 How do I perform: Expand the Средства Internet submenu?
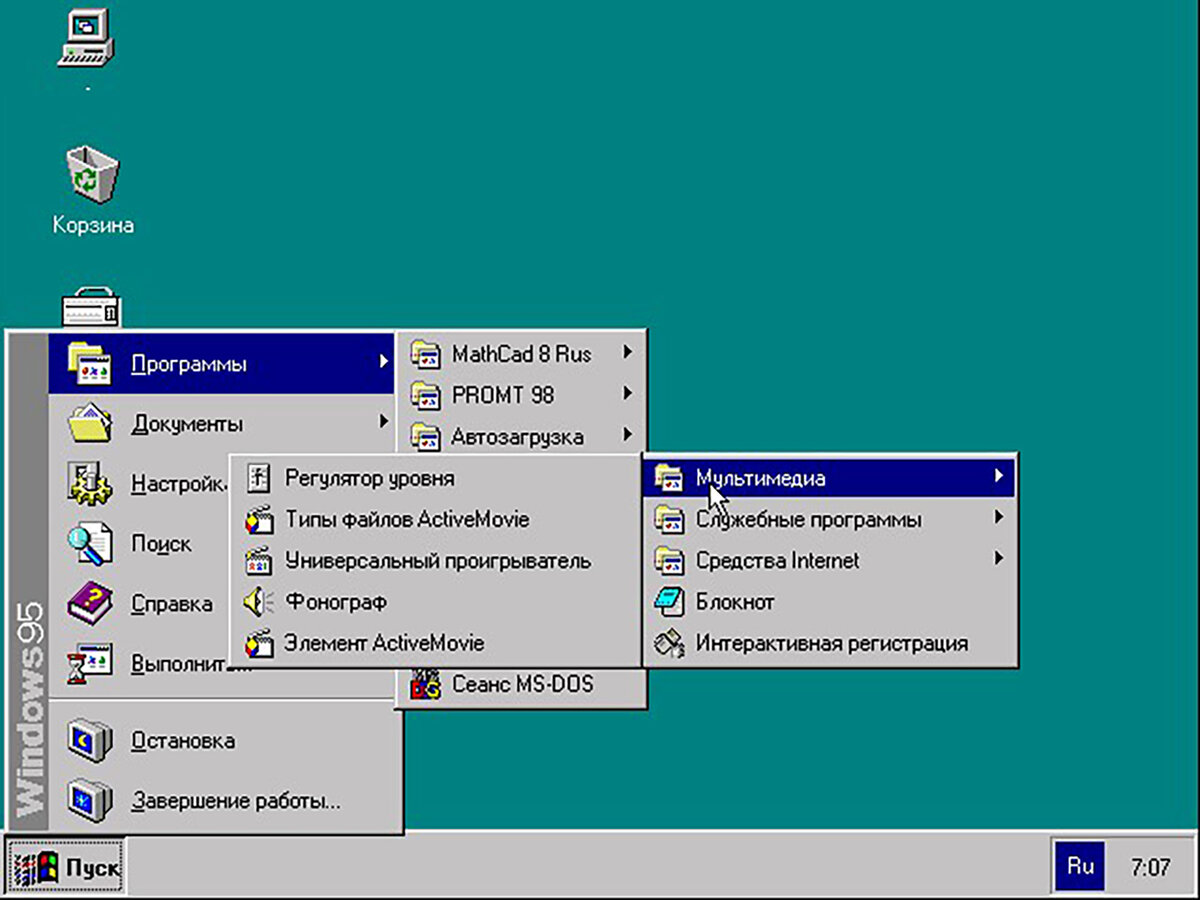1000,560
